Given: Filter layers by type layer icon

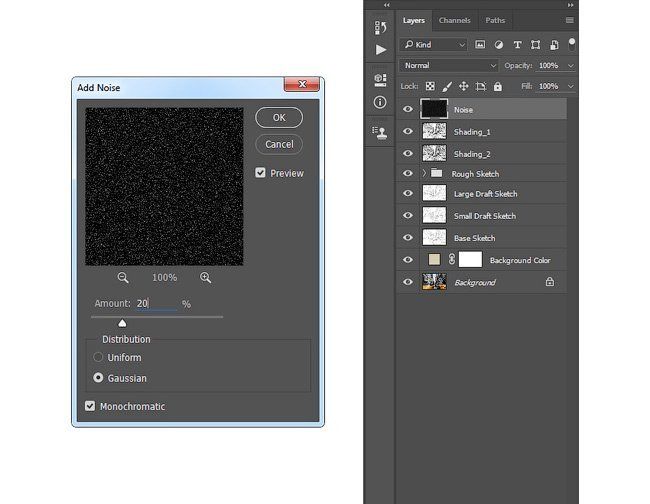Looking at the screenshot, I should click(x=517, y=45).
